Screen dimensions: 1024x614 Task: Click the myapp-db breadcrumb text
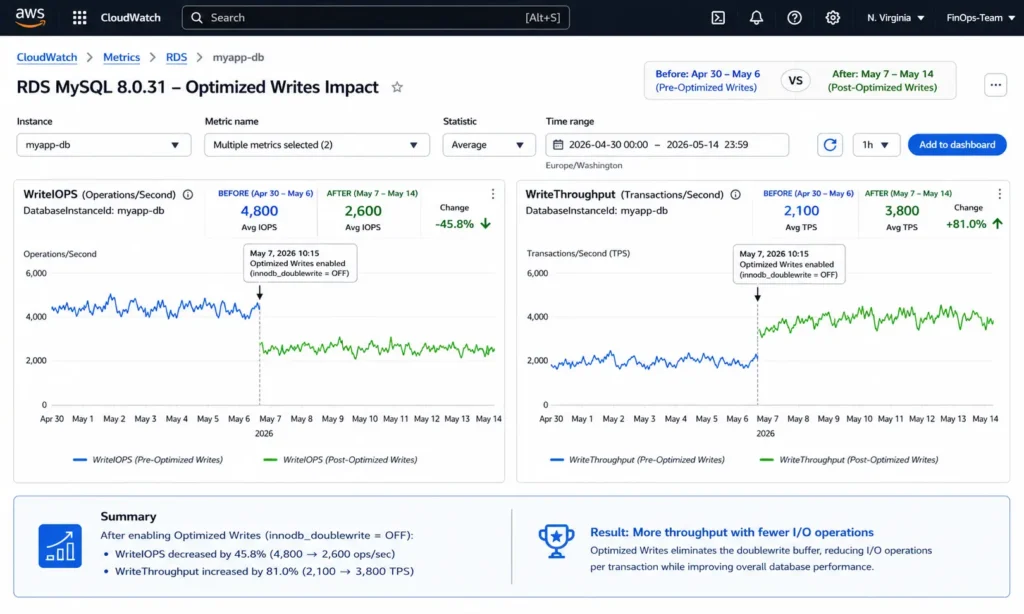click(238, 57)
